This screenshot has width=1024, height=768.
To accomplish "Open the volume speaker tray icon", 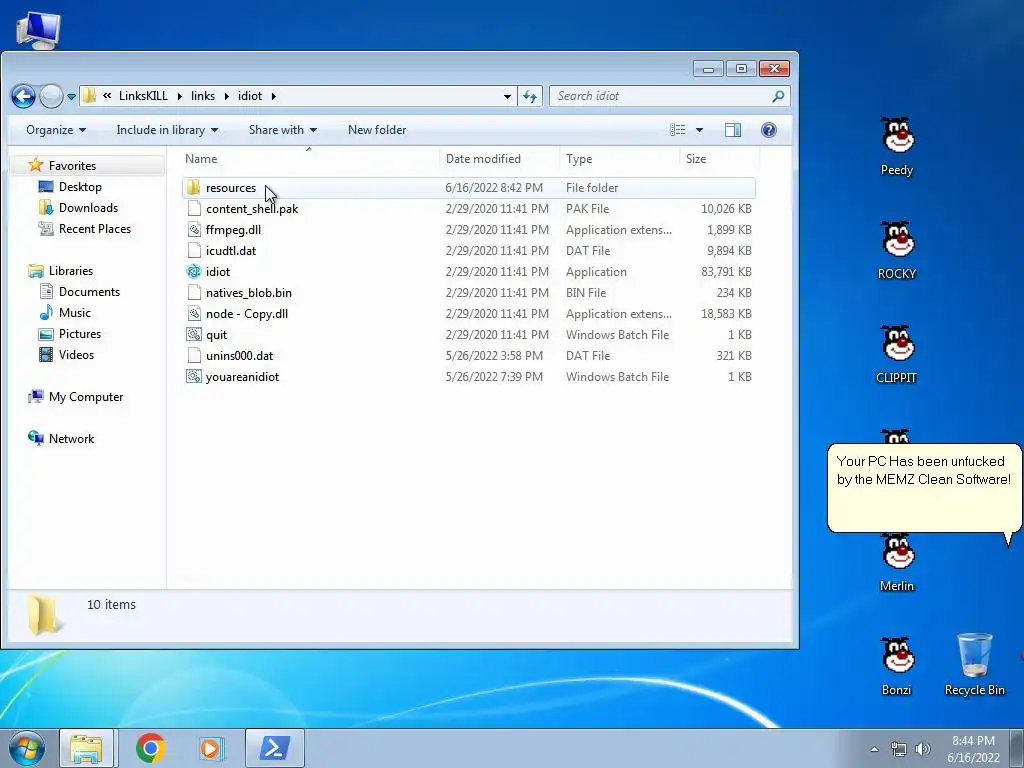I will (x=923, y=749).
